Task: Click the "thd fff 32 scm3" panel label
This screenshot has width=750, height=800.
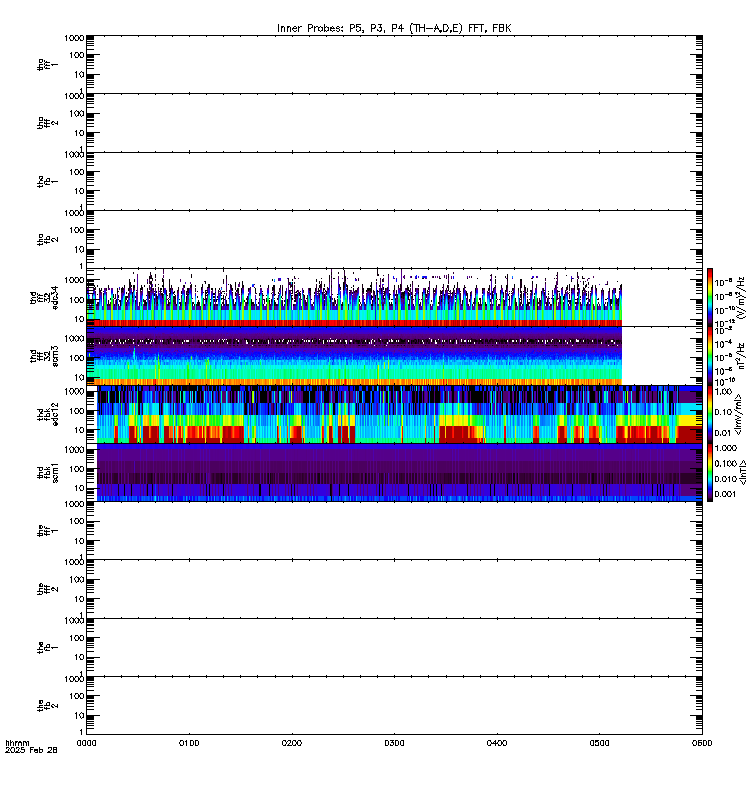Action: [x=44, y=356]
